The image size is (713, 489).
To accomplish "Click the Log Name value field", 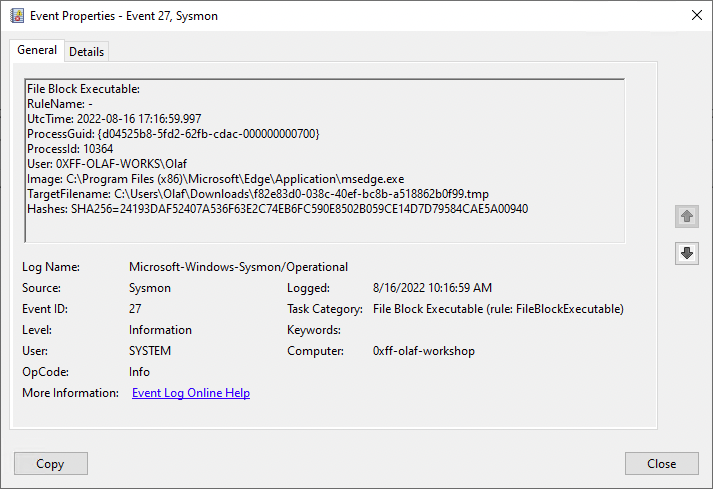I will pyautogui.click(x=238, y=267).
